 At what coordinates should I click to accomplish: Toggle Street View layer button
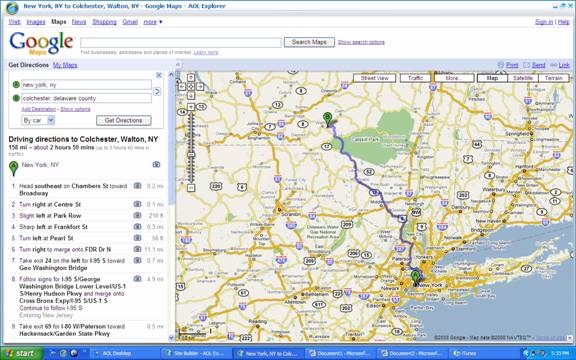374,78
